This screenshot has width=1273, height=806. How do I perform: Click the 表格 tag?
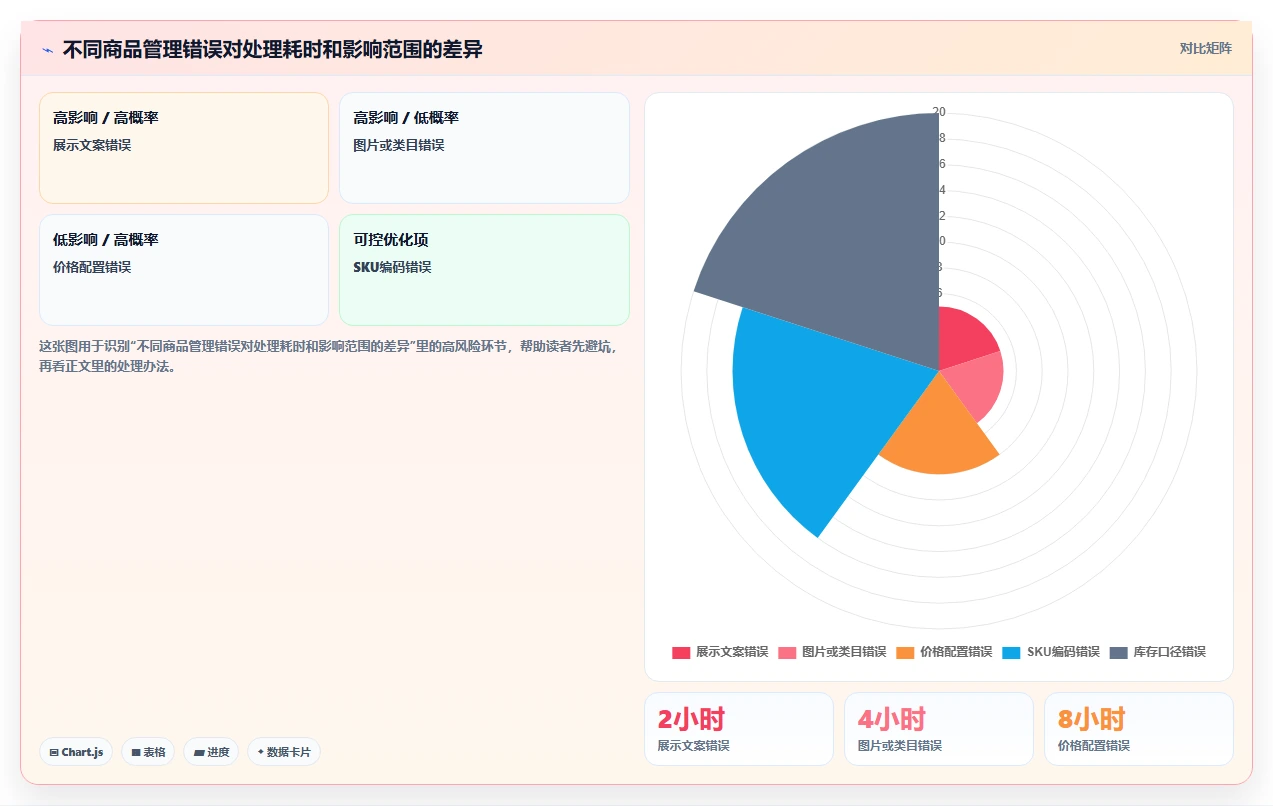click(148, 752)
